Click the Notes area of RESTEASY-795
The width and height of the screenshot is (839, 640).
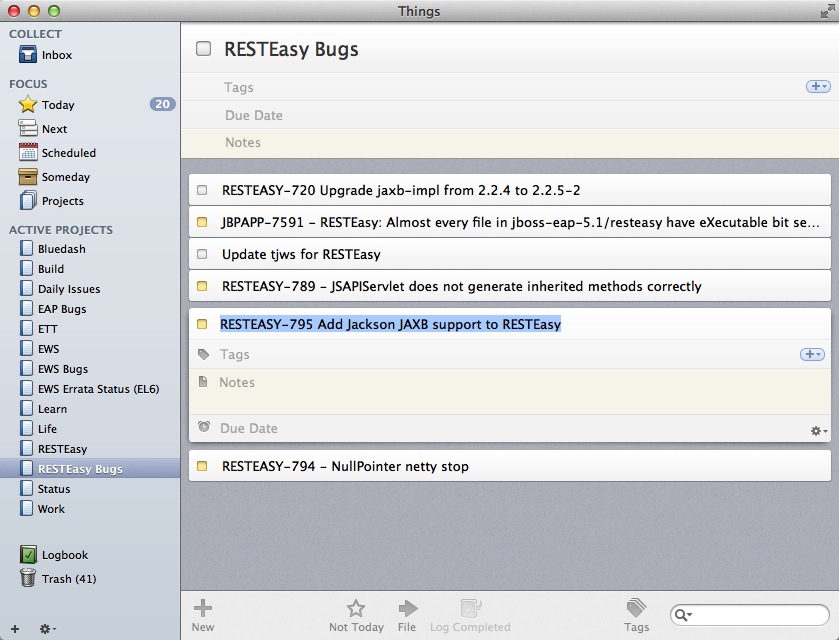click(x=500, y=390)
